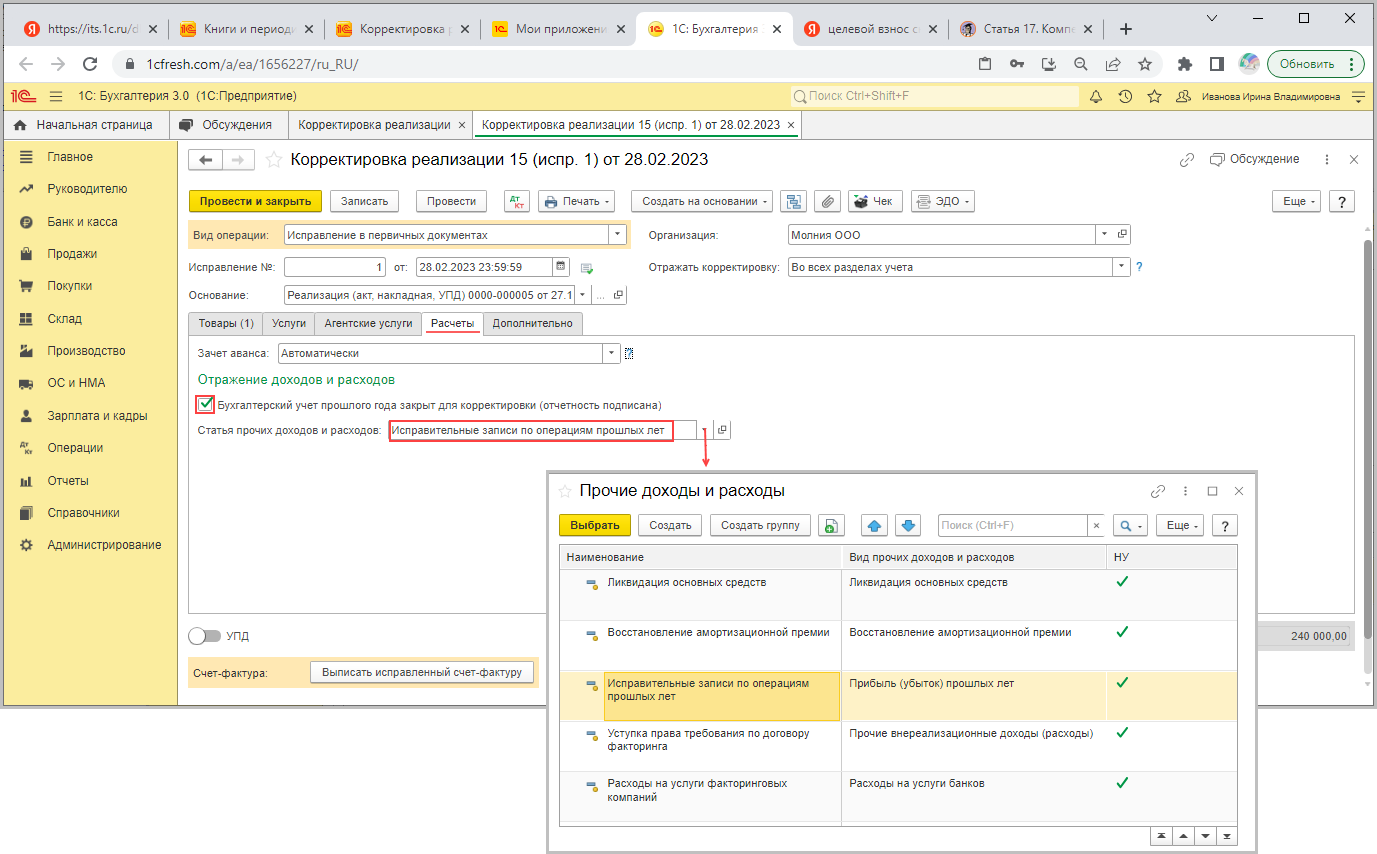The height and width of the screenshot is (854, 1377).
Task: Toggle the УПД switch
Action: click(205, 636)
